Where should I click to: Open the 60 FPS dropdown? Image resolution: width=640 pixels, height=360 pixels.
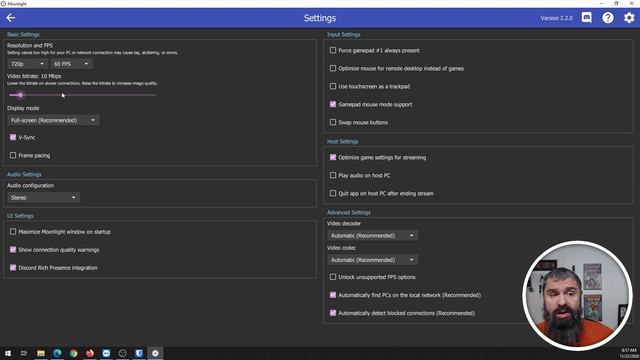(71, 64)
